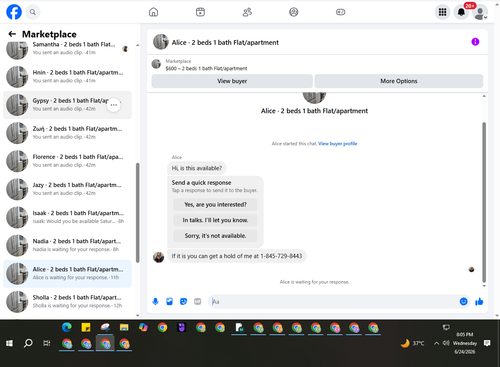The height and width of the screenshot is (367, 500).
Task: Open the Friends icon in top navigation
Action: 247,12
